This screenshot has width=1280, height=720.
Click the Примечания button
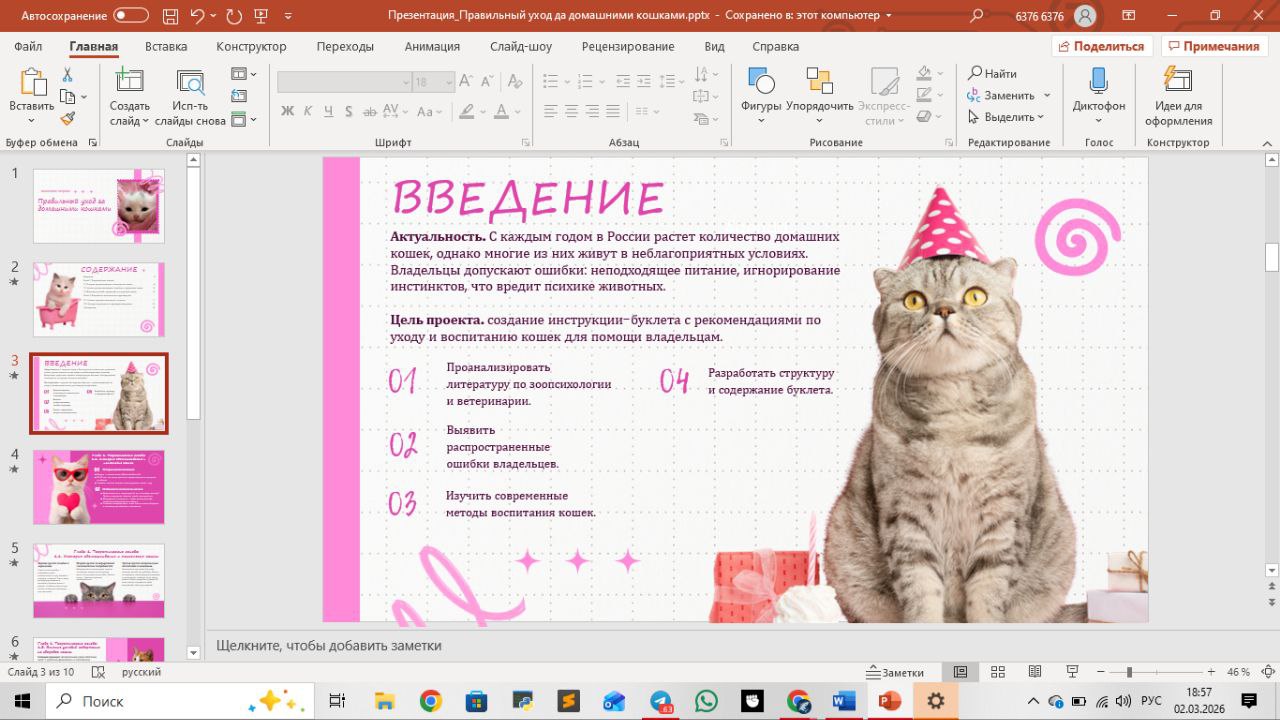click(1213, 46)
